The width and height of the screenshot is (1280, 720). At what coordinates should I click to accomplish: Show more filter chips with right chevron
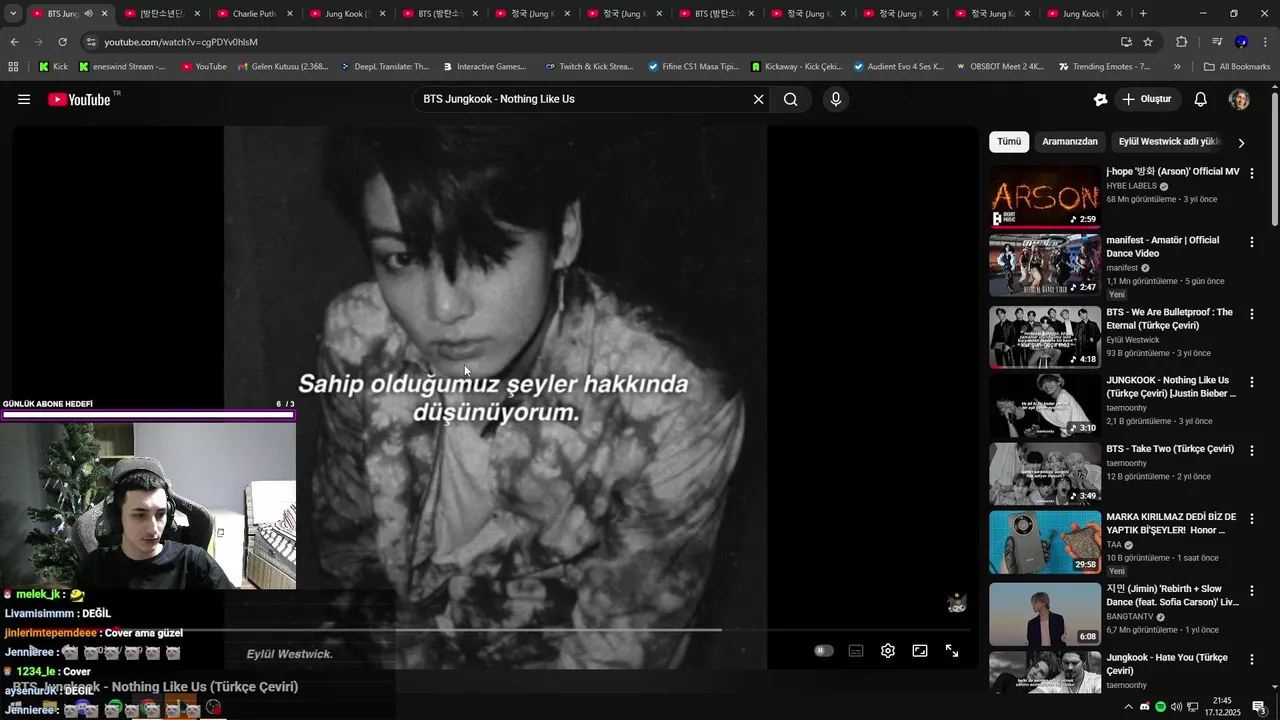click(1241, 142)
